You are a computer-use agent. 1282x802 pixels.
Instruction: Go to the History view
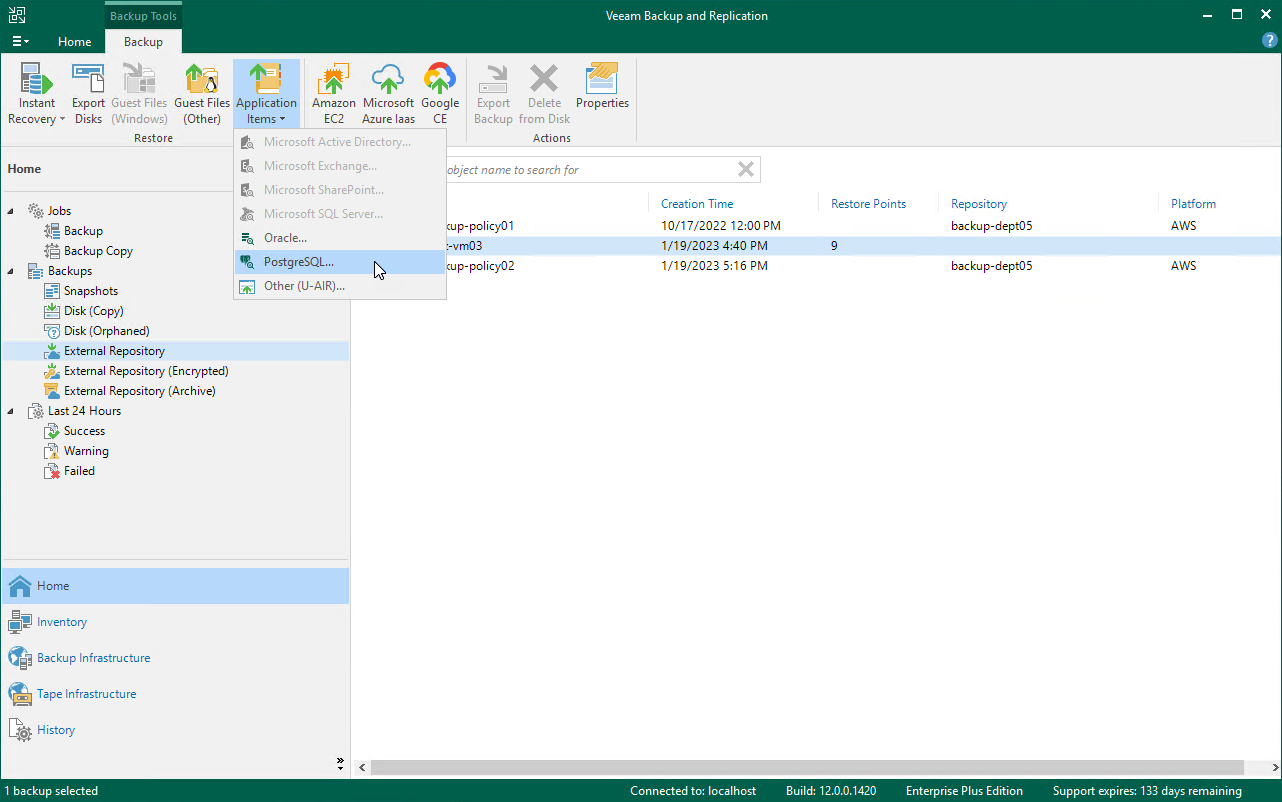56,730
